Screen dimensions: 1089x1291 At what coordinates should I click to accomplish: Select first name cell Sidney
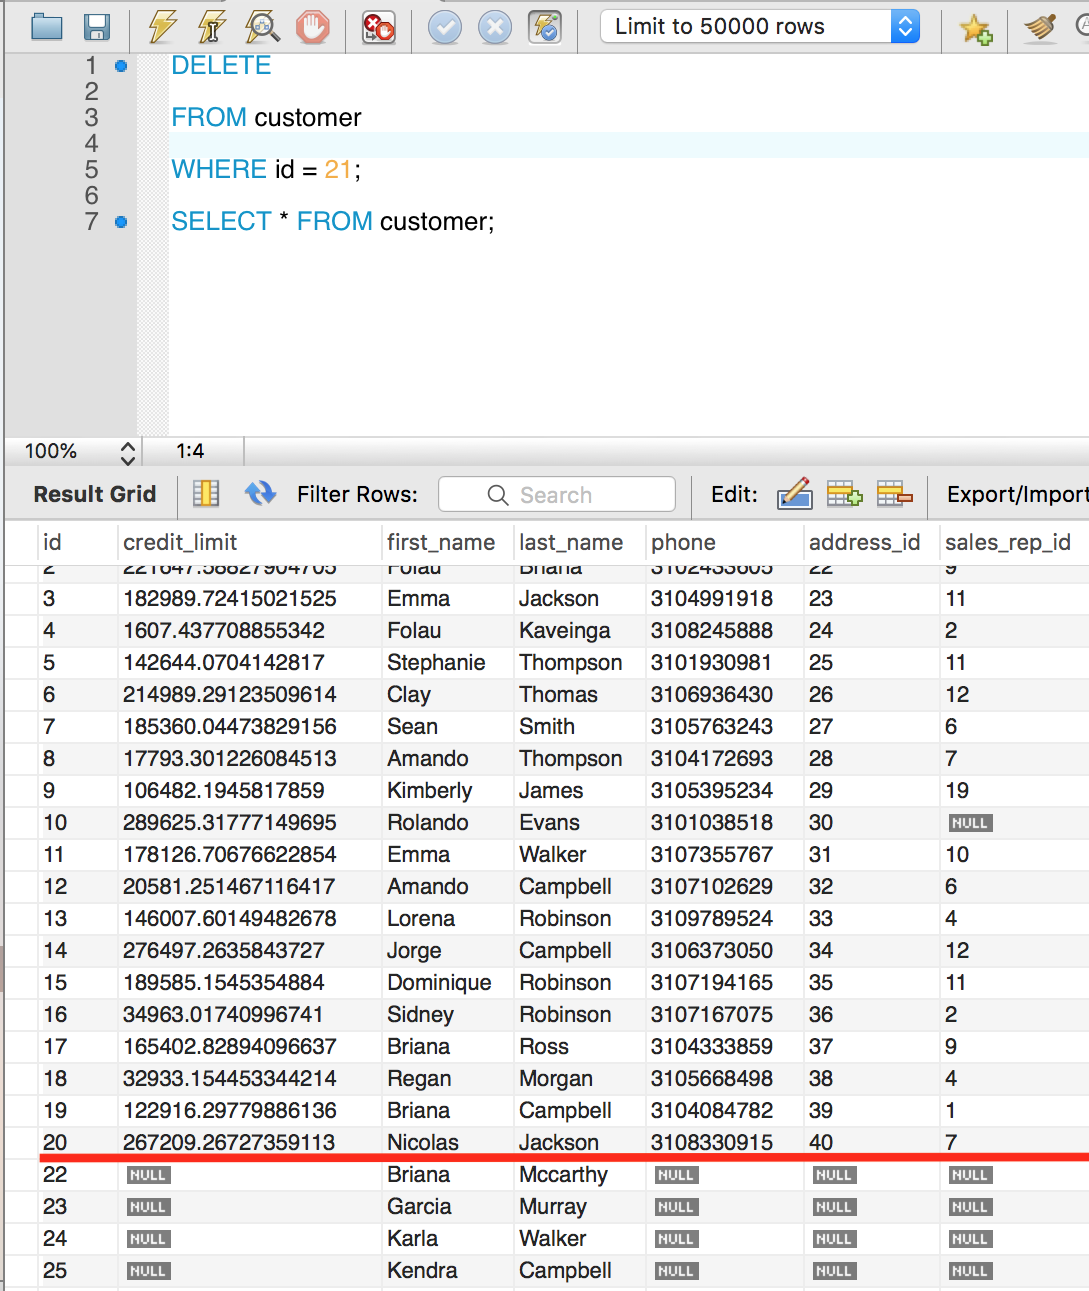point(420,1014)
